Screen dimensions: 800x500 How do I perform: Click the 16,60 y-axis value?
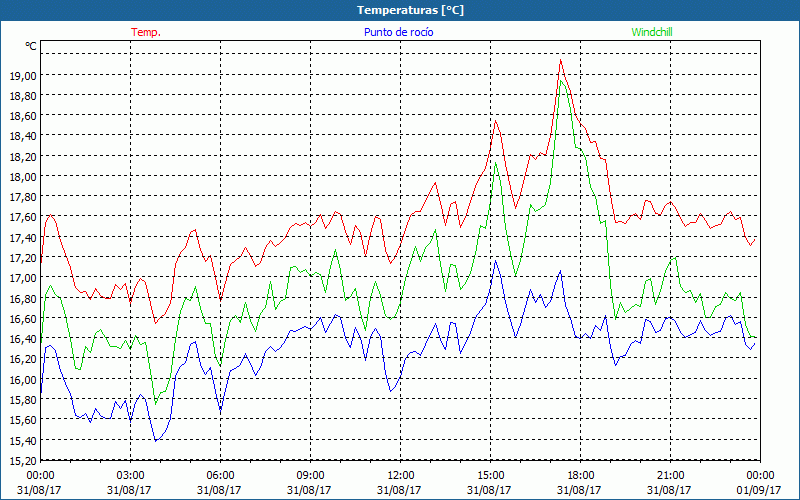point(23,318)
